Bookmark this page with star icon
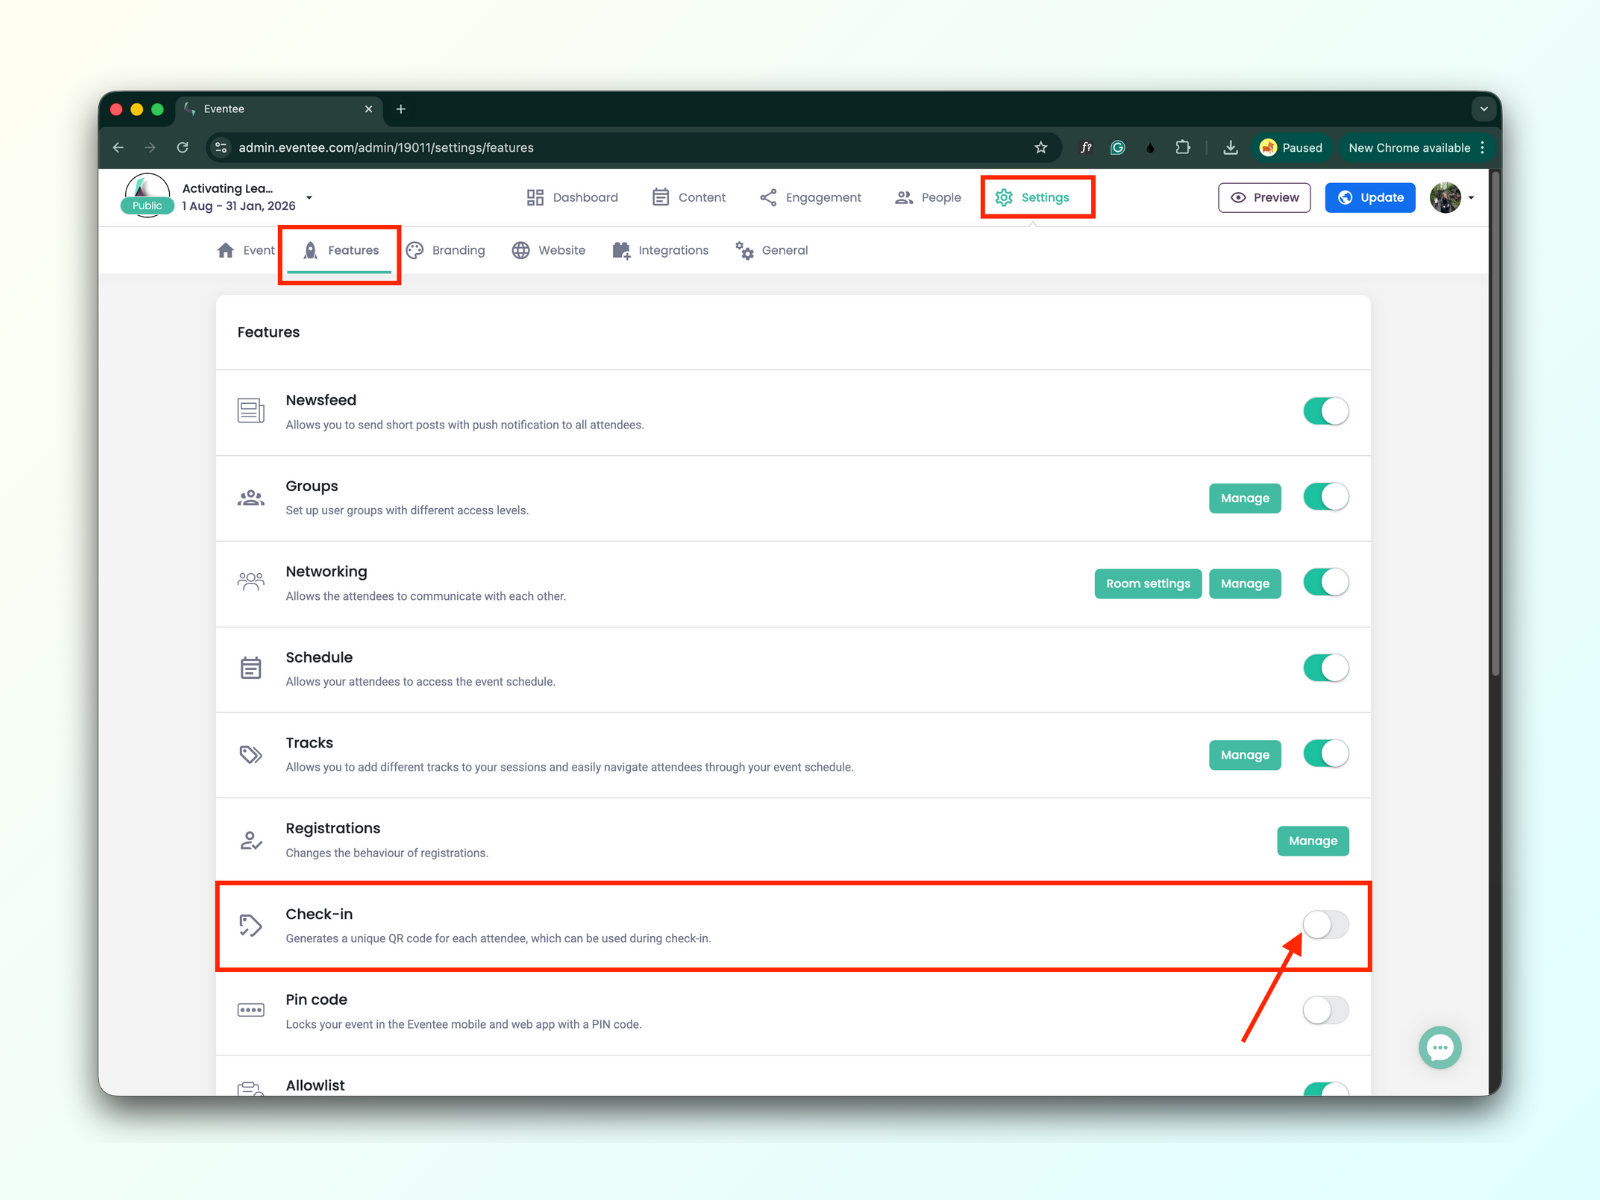1600x1200 pixels. [1041, 148]
